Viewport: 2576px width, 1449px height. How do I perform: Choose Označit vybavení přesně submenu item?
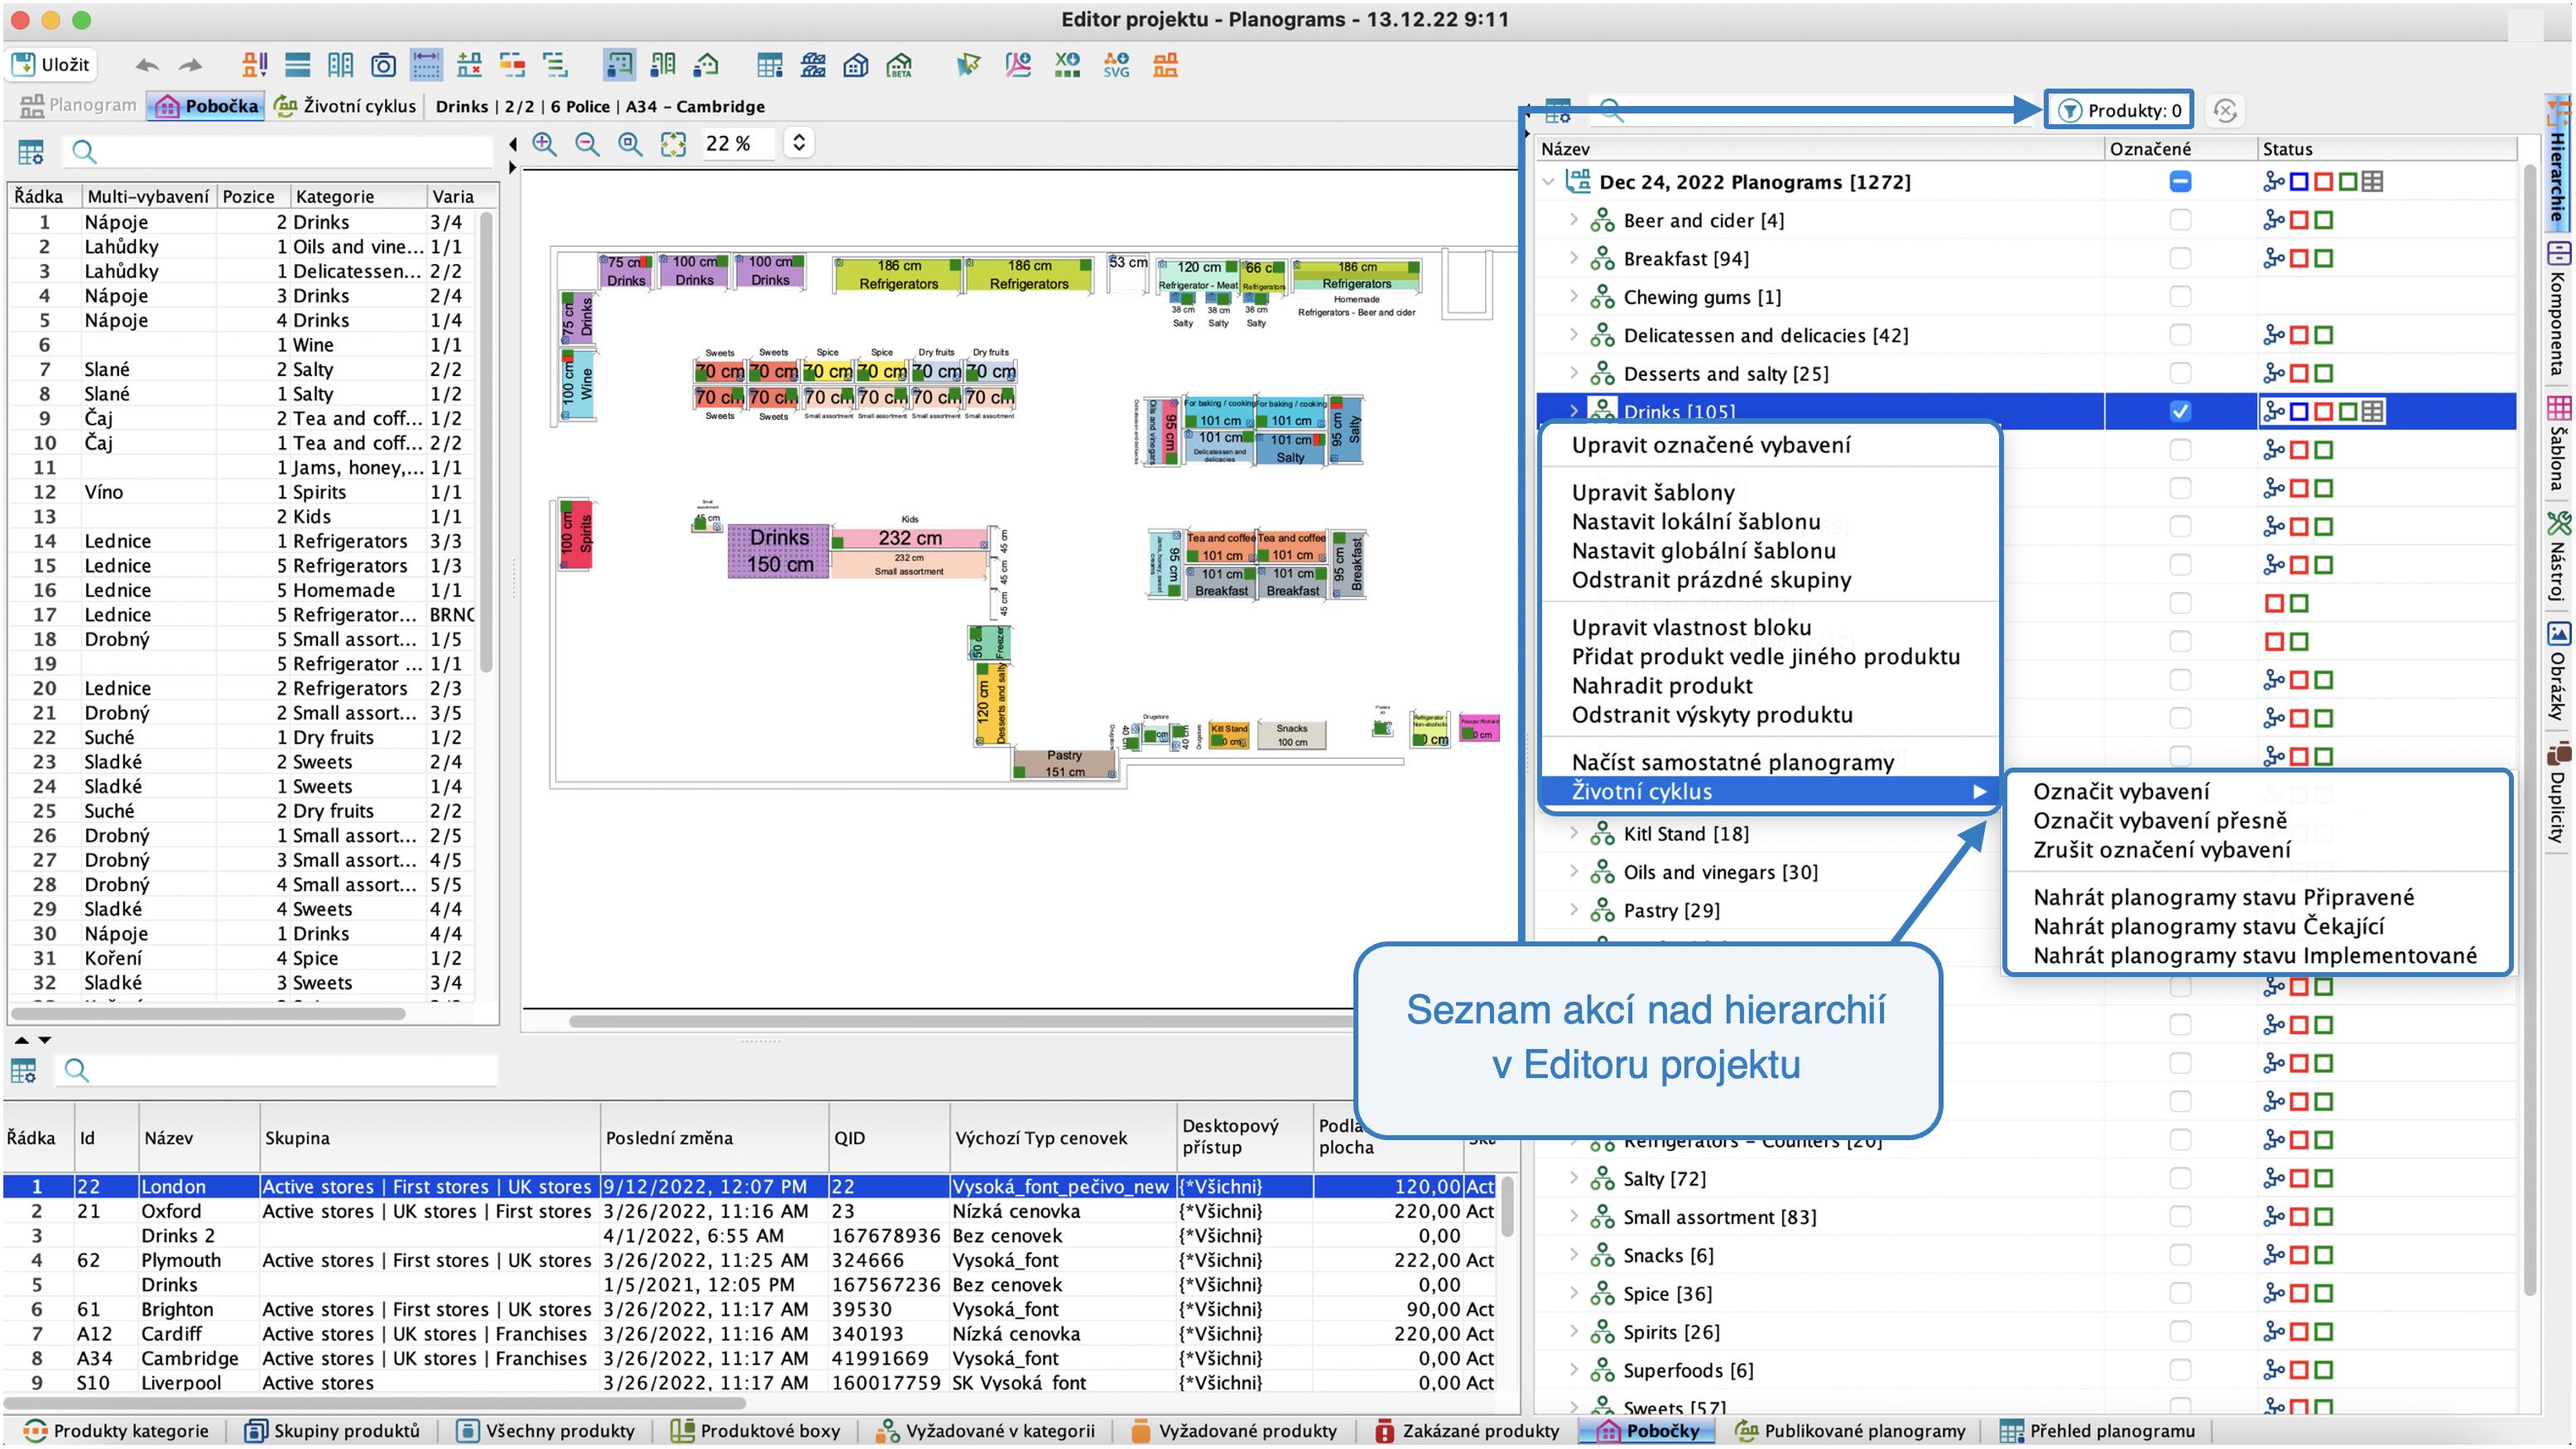pyautogui.click(x=2159, y=820)
